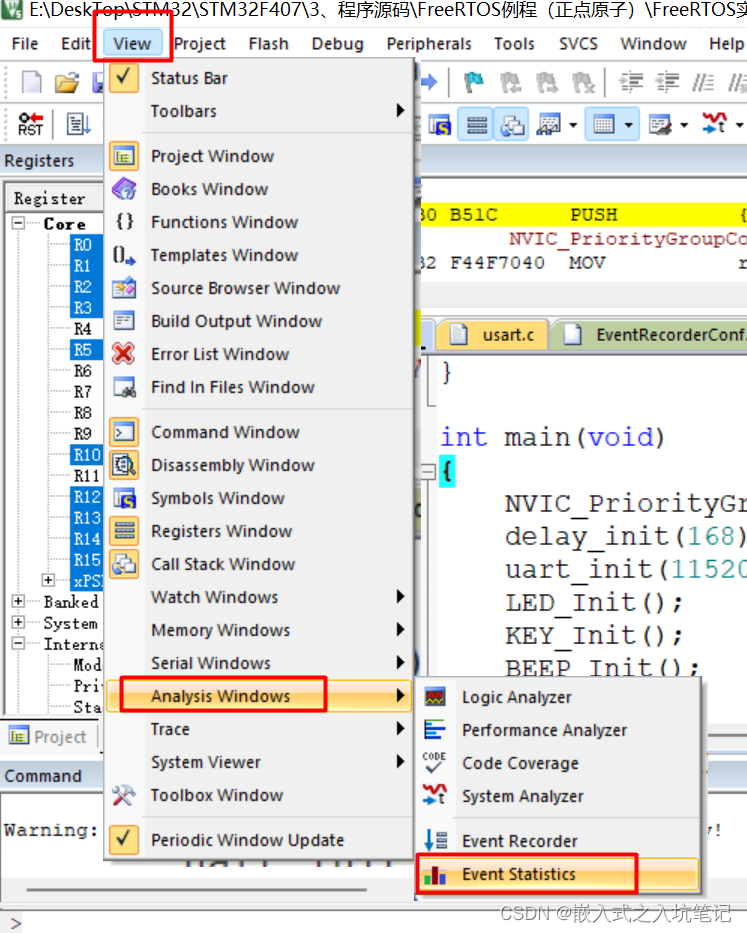747x933 pixels.
Task: Open the SVCS menu
Action: pos(578,44)
